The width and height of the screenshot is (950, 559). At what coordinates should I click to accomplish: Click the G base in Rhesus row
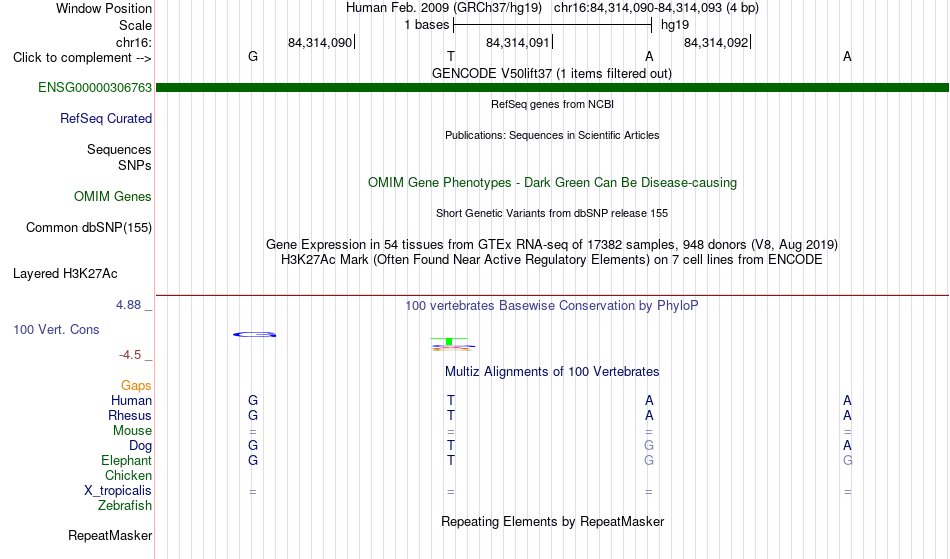[253, 415]
